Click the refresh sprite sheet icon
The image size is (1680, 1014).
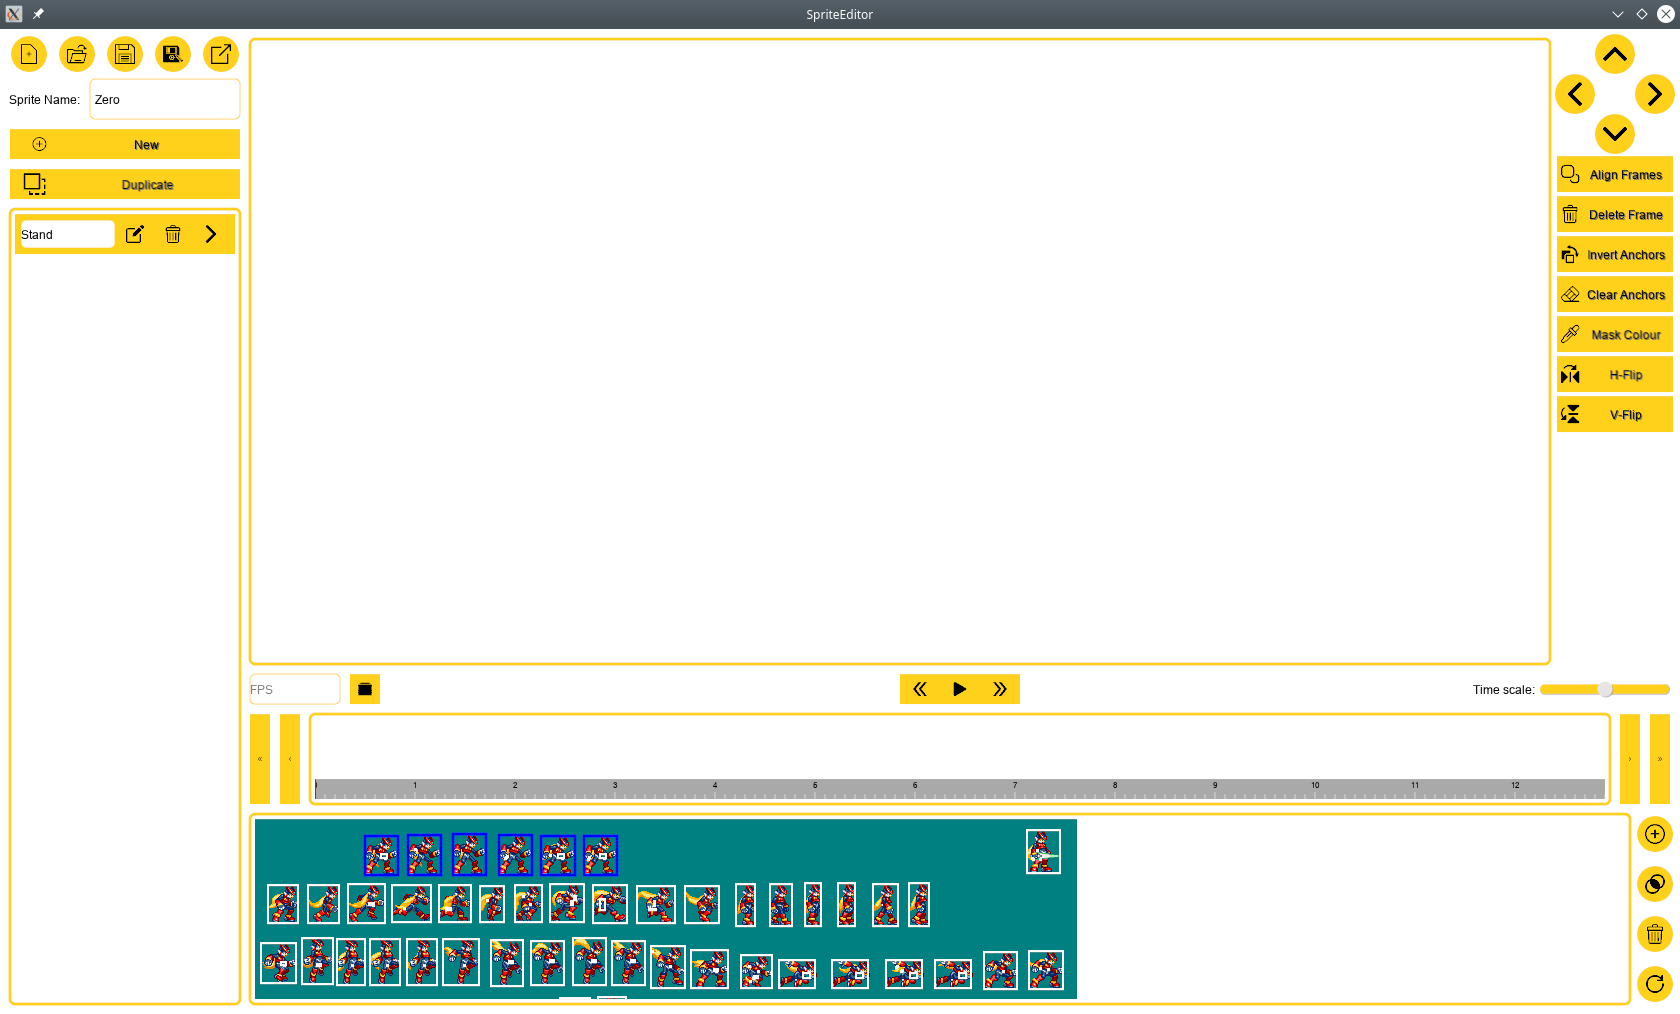[1655, 984]
